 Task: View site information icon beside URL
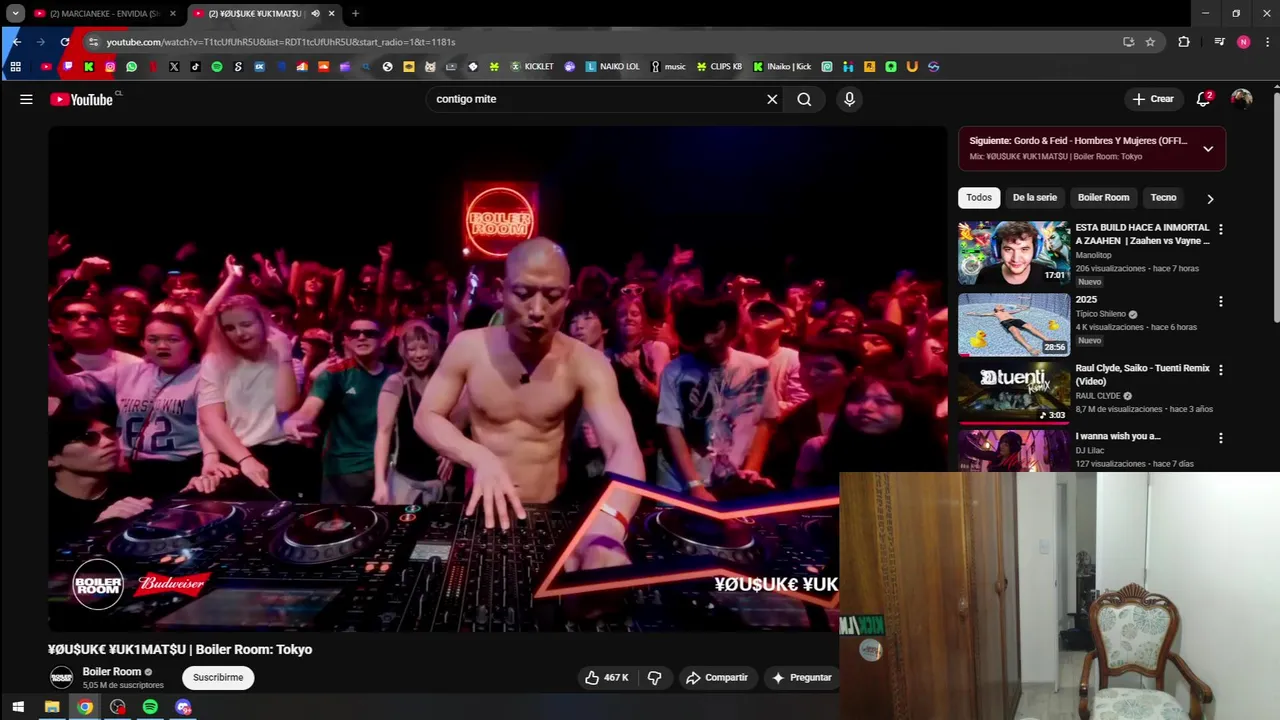(x=93, y=42)
